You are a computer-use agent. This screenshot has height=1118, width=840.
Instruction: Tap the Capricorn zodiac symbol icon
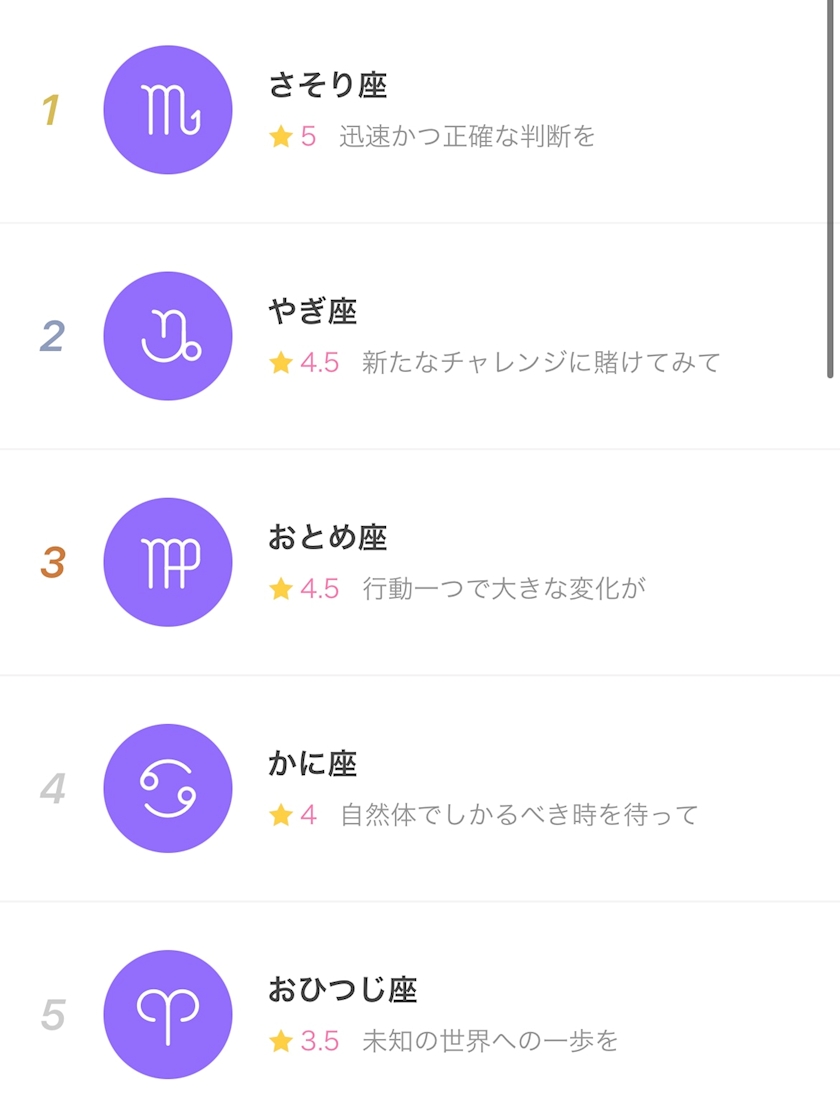168,336
